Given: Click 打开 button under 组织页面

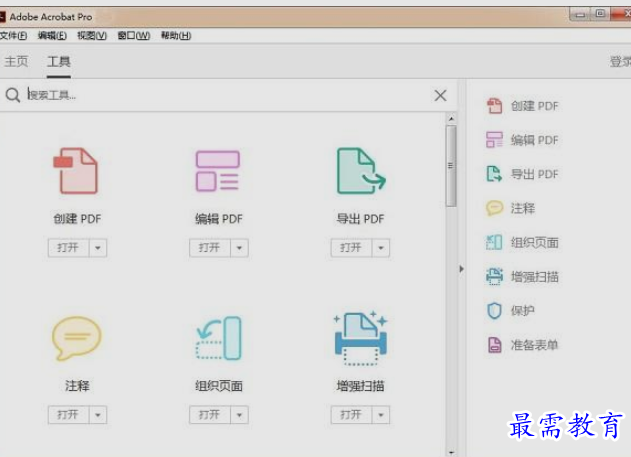Looking at the screenshot, I should click(210, 415).
